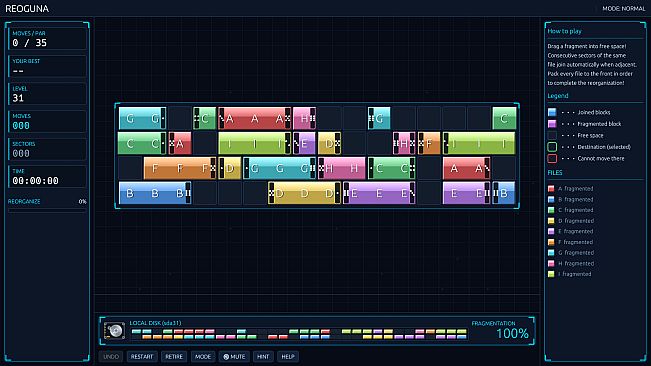The width and height of the screenshot is (651, 366).
Task: Select the yellow D fragment in second row
Action: [329, 144]
